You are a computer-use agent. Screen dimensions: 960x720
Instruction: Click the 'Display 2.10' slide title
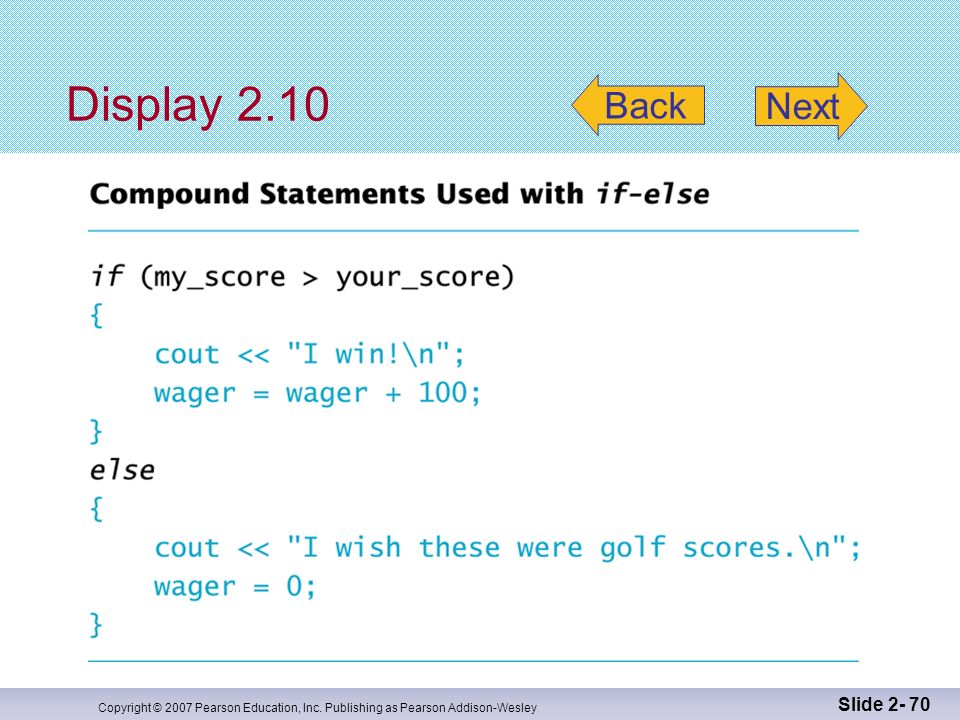click(198, 105)
